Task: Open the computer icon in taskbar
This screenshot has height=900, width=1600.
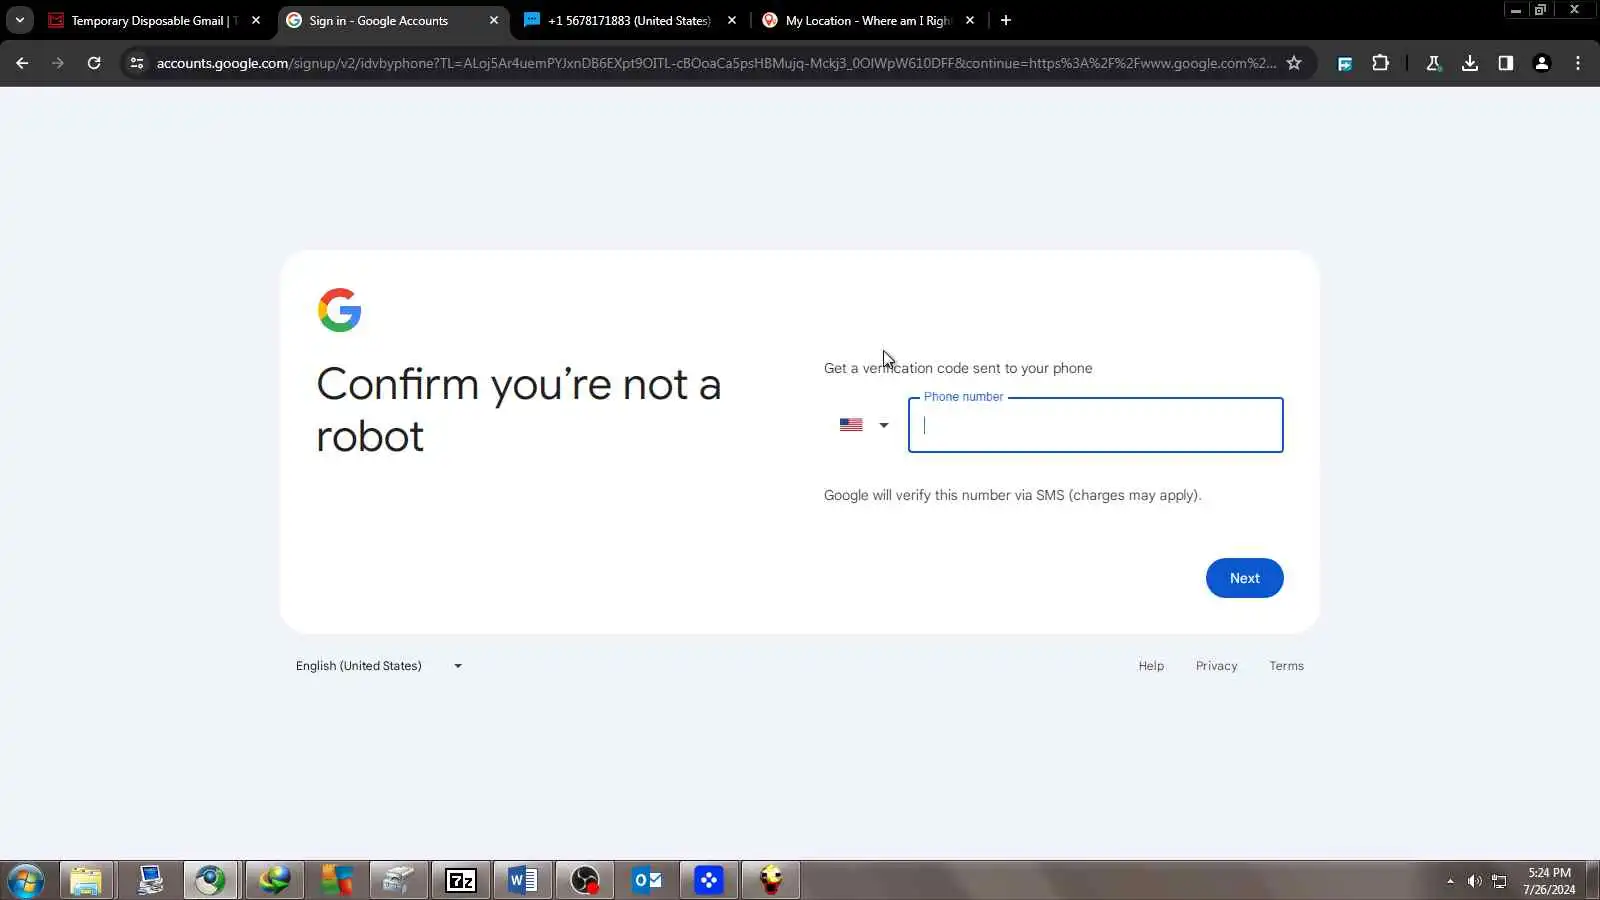Action: click(150, 881)
